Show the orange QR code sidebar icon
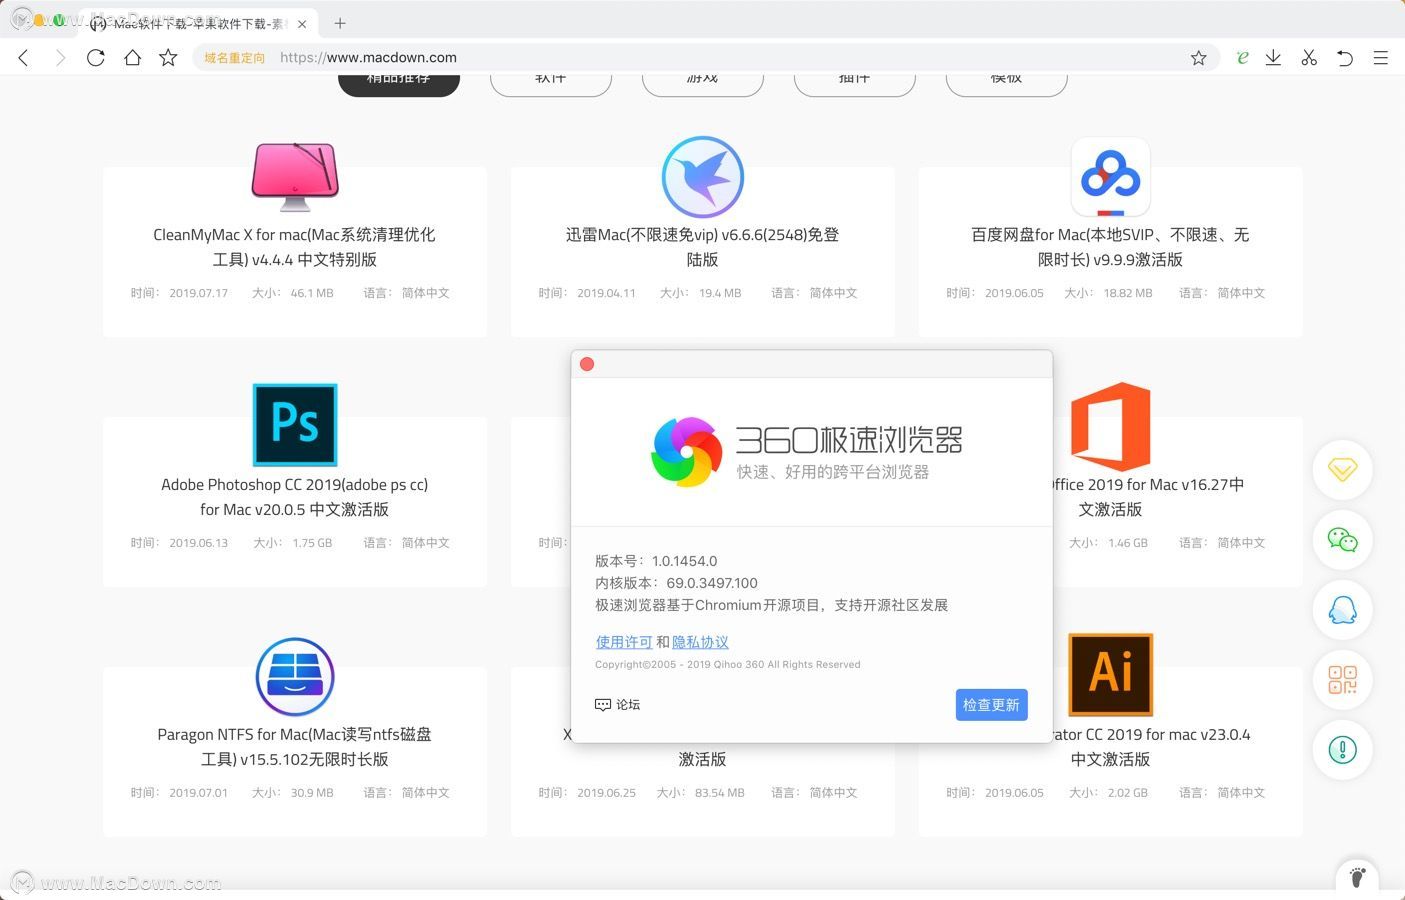1405x900 pixels. (x=1342, y=680)
